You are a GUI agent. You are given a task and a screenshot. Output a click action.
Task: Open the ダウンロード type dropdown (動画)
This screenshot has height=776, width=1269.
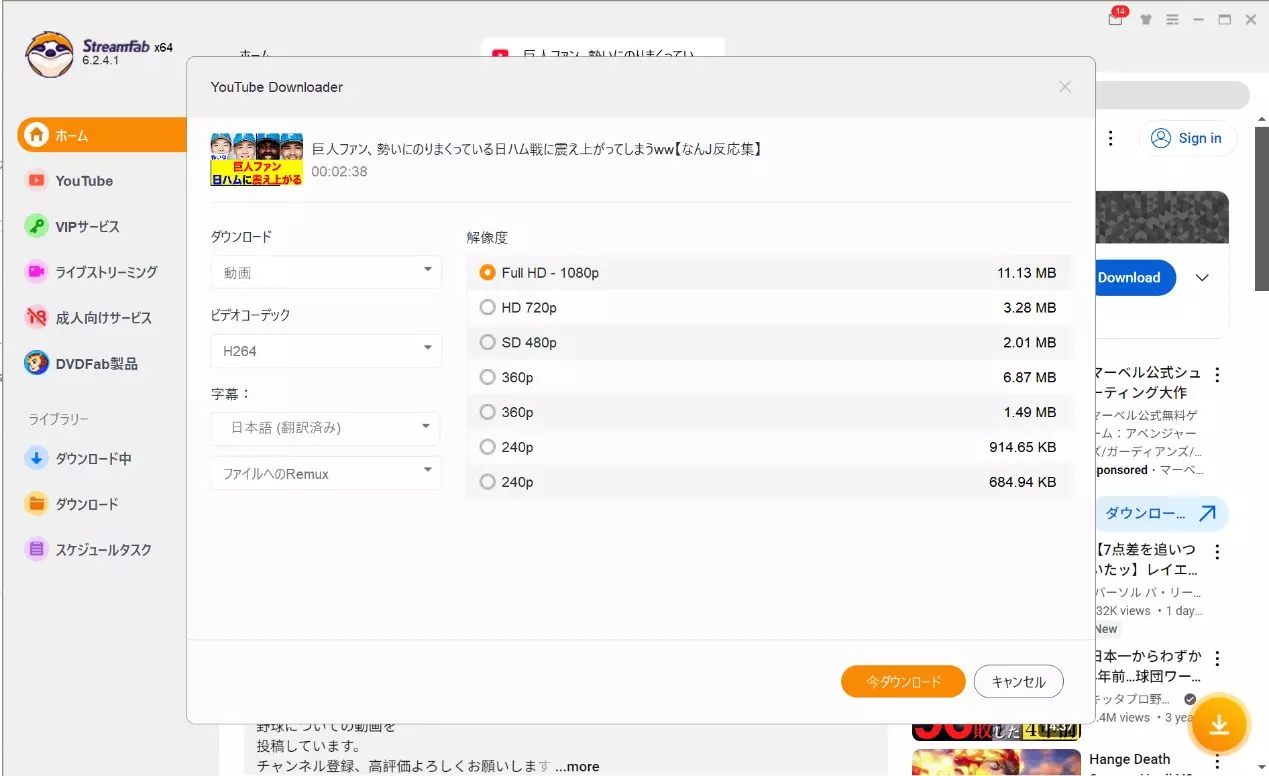coord(326,272)
